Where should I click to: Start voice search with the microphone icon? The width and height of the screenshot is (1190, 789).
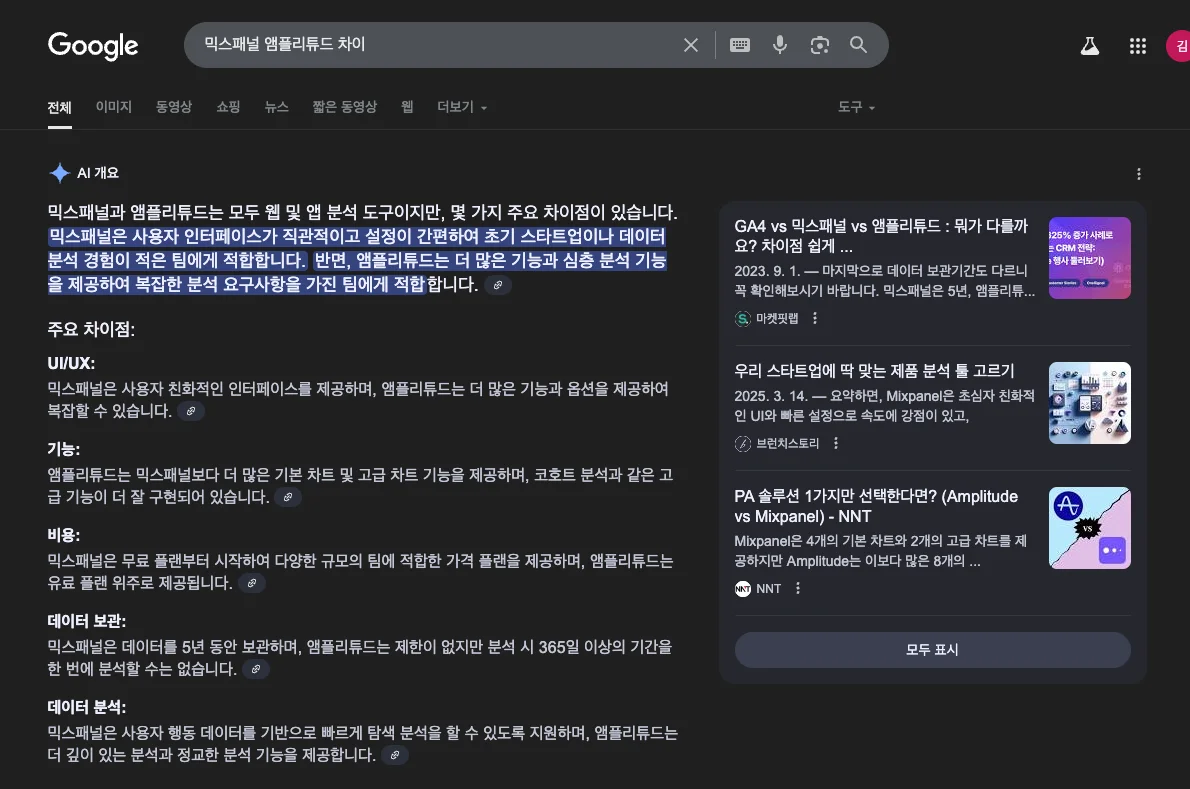click(x=779, y=45)
